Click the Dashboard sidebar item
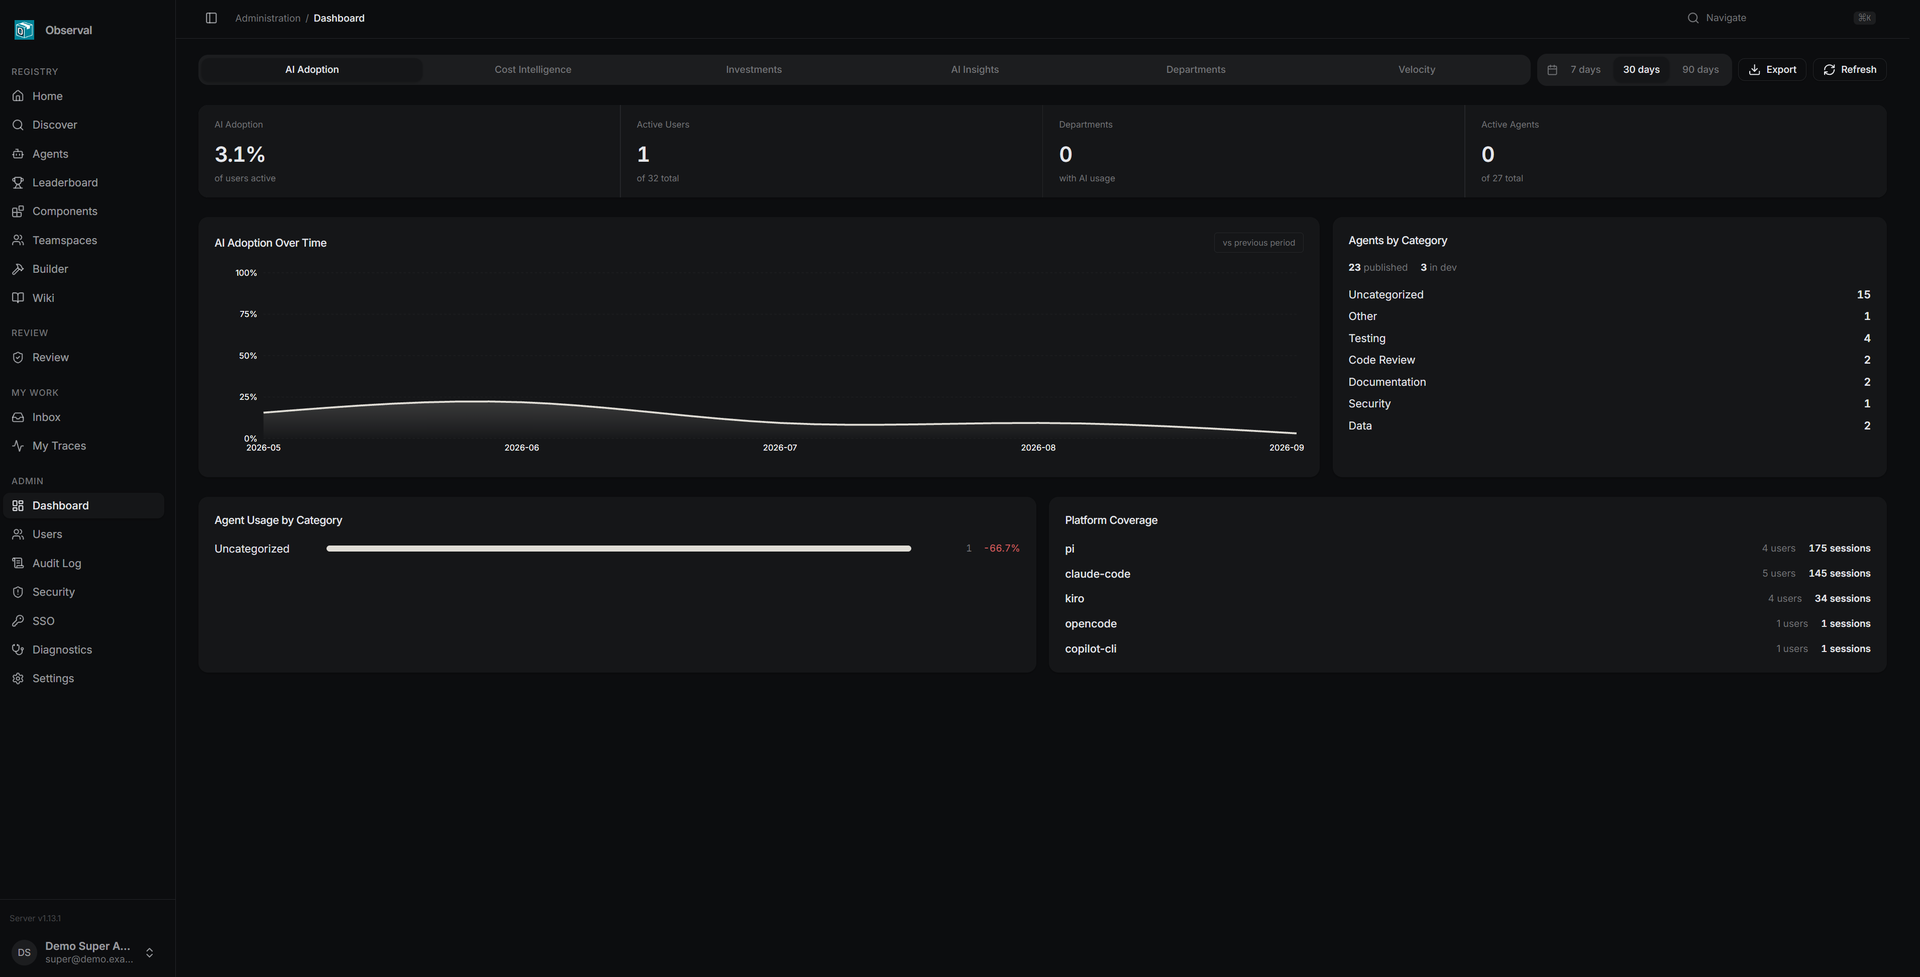Screen dimensions: 1920x977 (84, 506)
